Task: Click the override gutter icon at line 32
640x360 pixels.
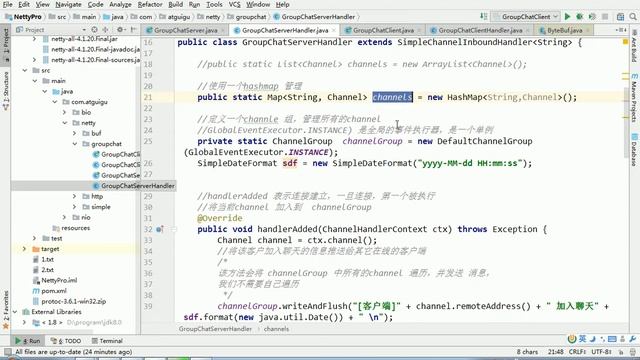Action: 160,229
